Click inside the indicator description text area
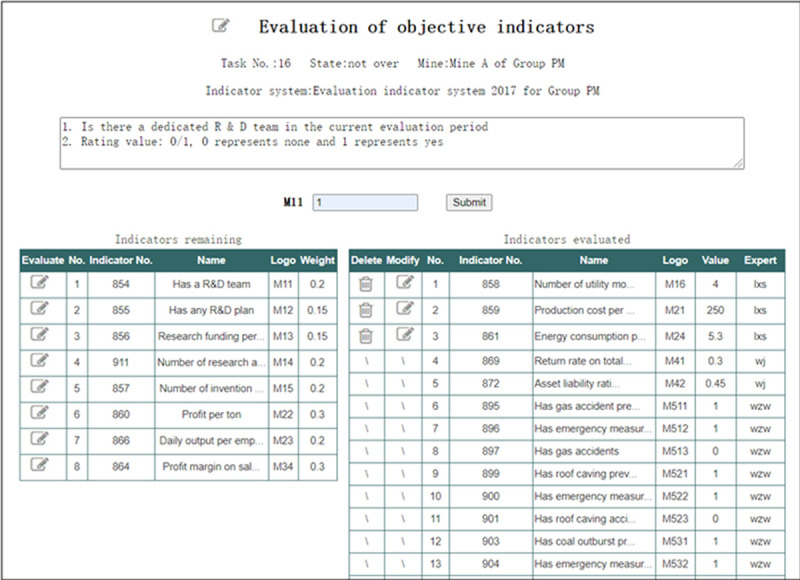Screen dimensions: 800x580 400,143
